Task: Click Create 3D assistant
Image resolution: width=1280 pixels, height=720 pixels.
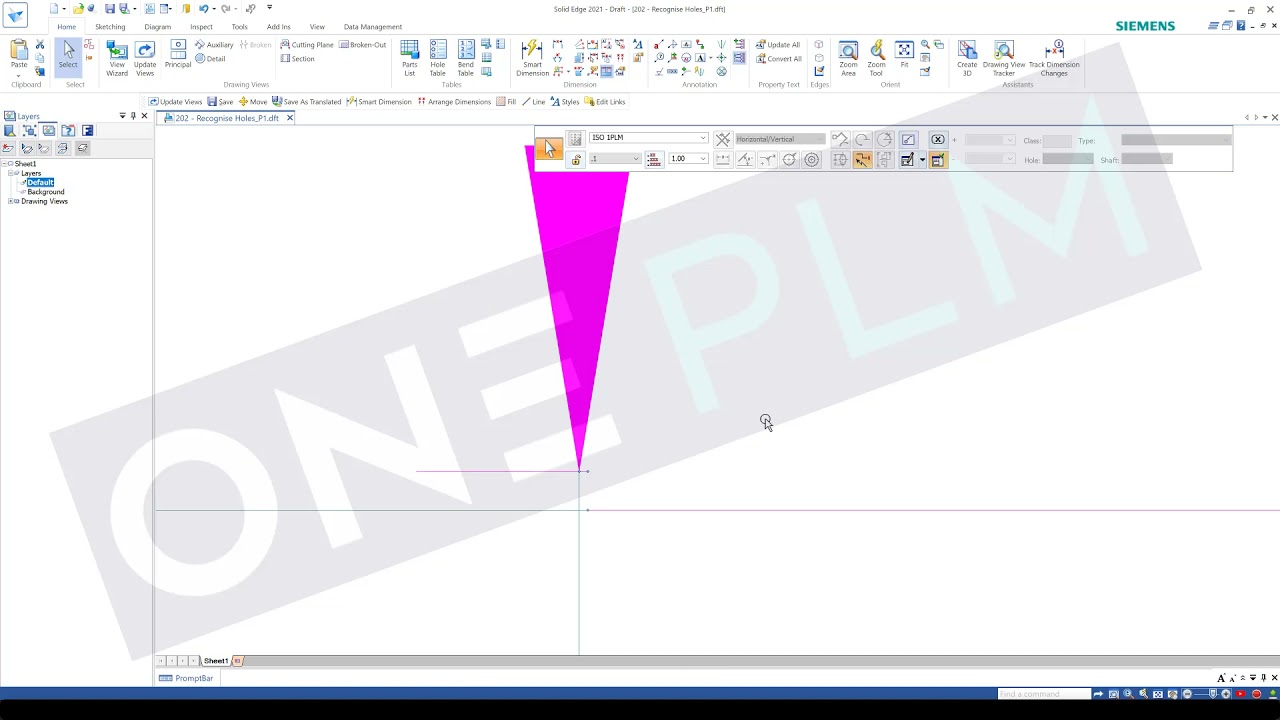Action: pyautogui.click(x=967, y=59)
